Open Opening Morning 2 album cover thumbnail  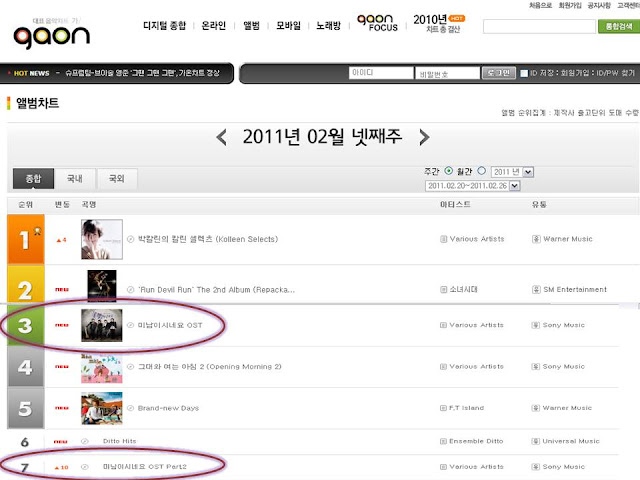tap(102, 369)
